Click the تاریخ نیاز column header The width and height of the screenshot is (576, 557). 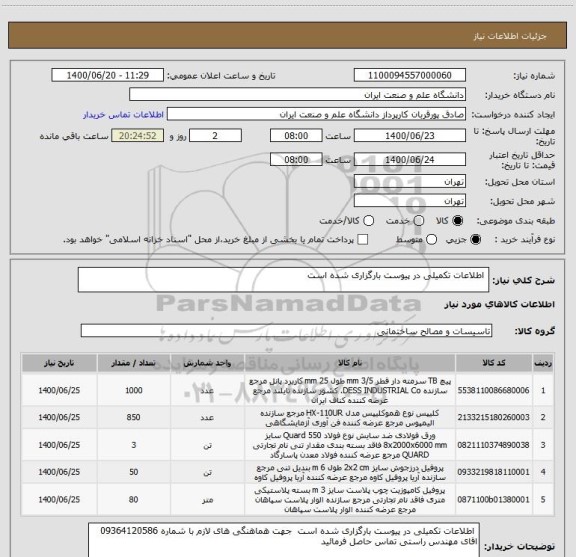coord(59,363)
